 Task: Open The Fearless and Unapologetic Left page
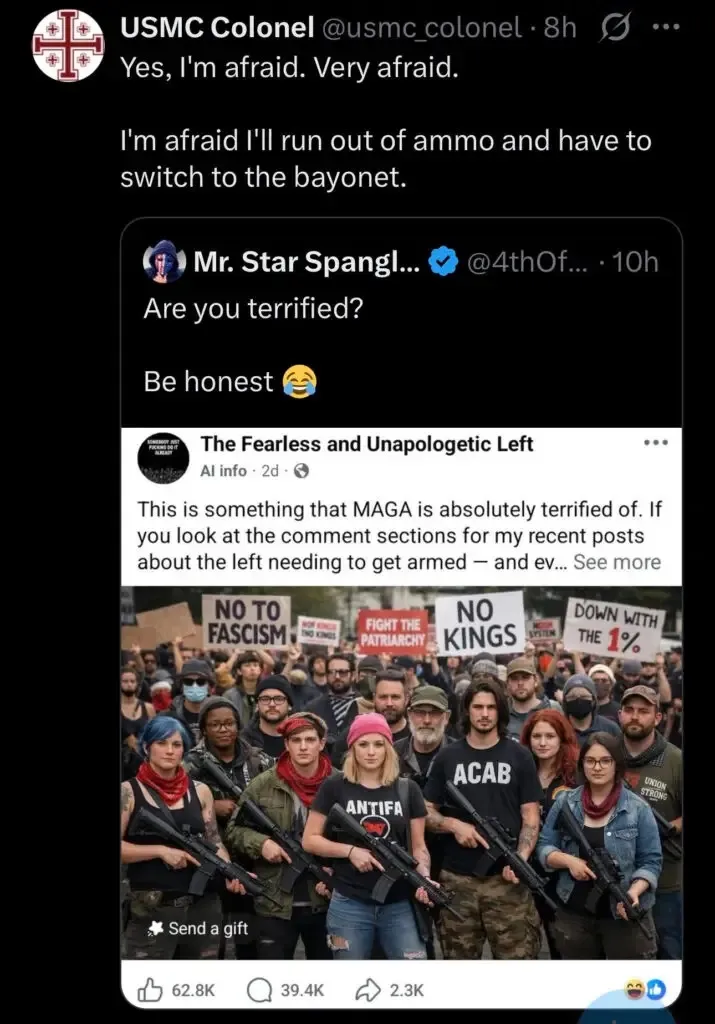pyautogui.click(x=367, y=444)
